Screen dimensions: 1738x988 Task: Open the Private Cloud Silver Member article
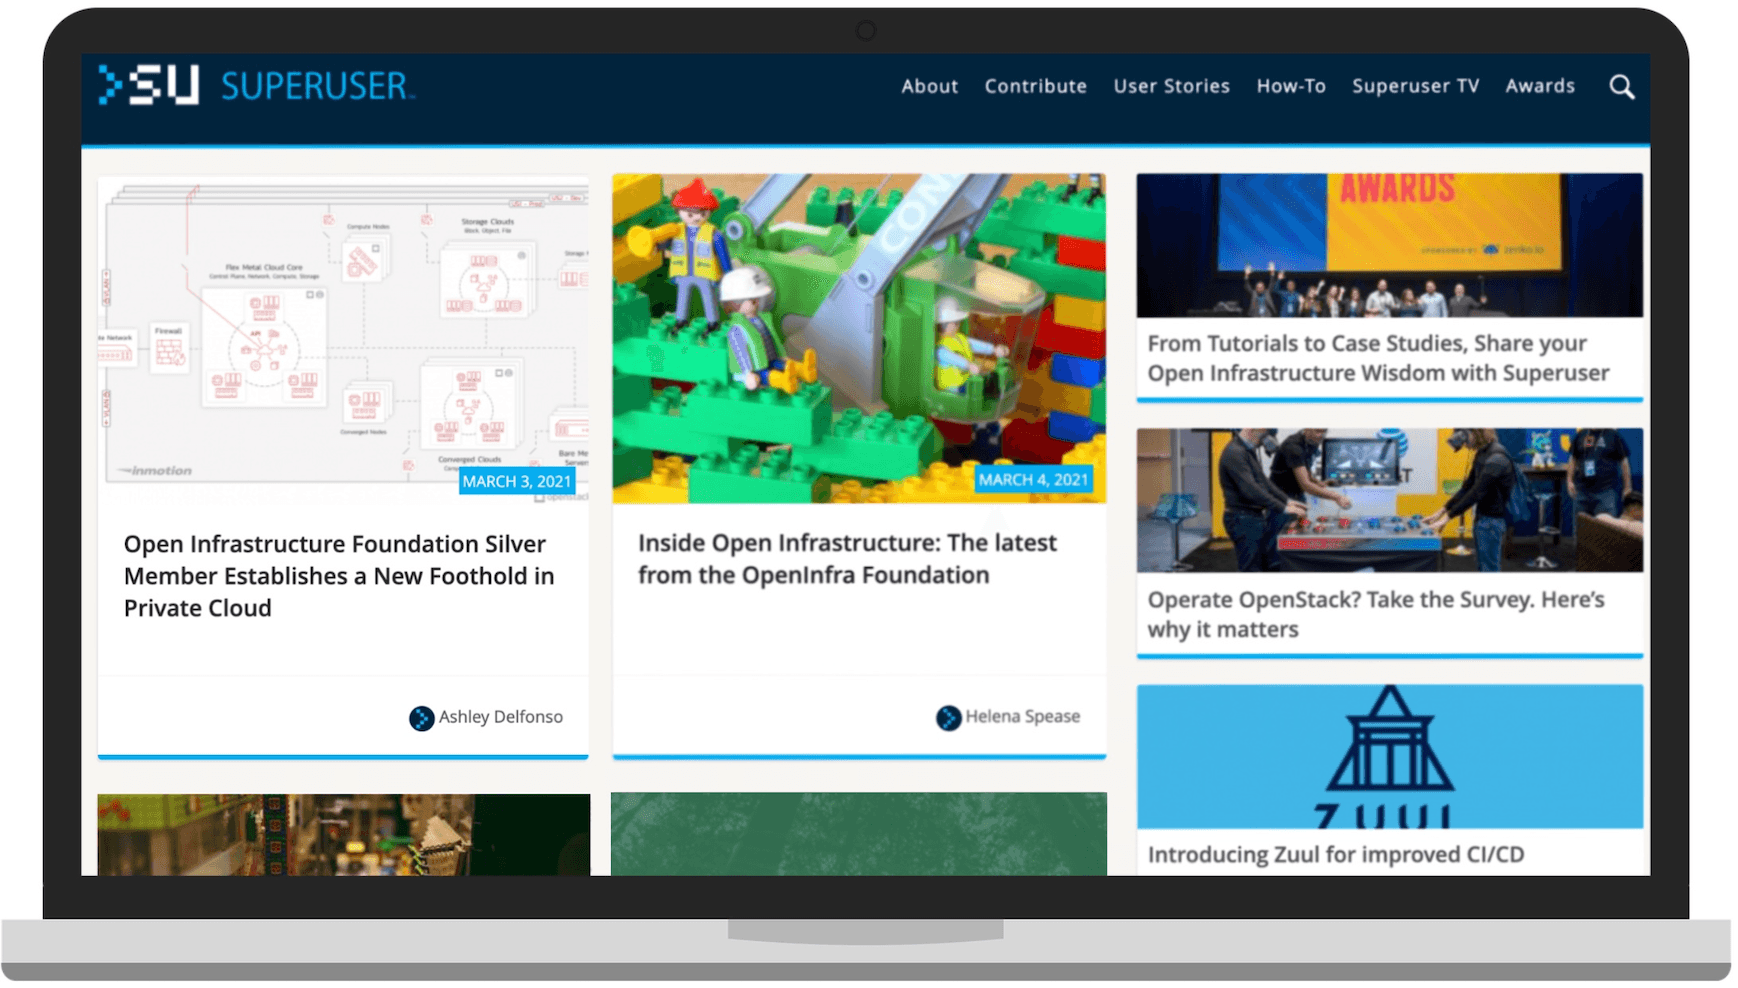tap(339, 576)
